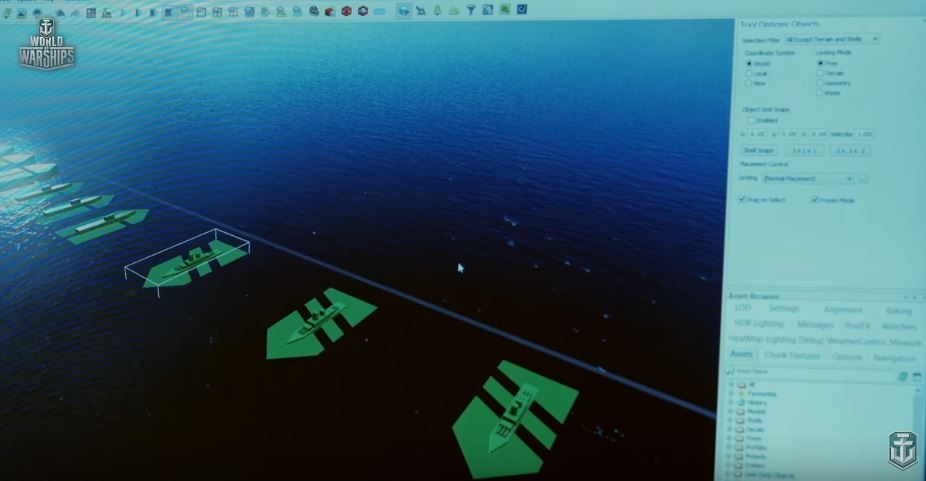The height and width of the screenshot is (481, 926).
Task: Click the blue play arrow toolbar icon
Action: click(x=123, y=12)
